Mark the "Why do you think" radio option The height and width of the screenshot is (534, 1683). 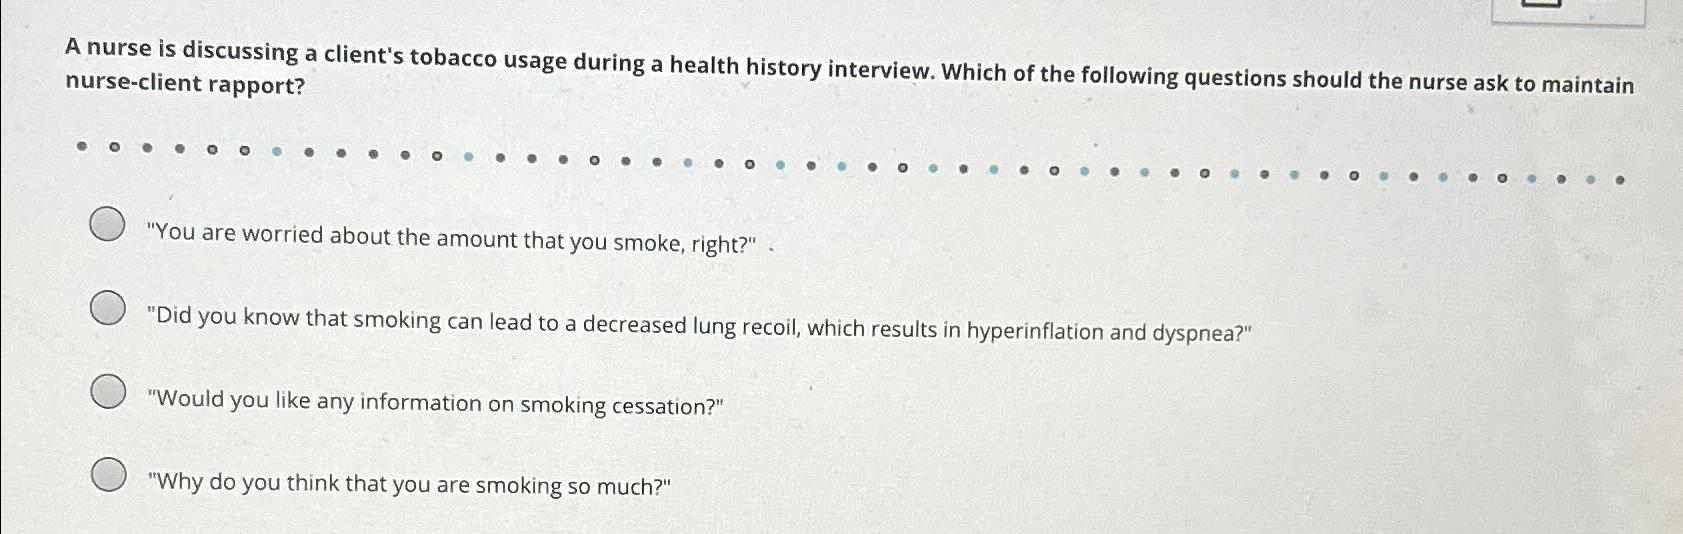(x=108, y=475)
